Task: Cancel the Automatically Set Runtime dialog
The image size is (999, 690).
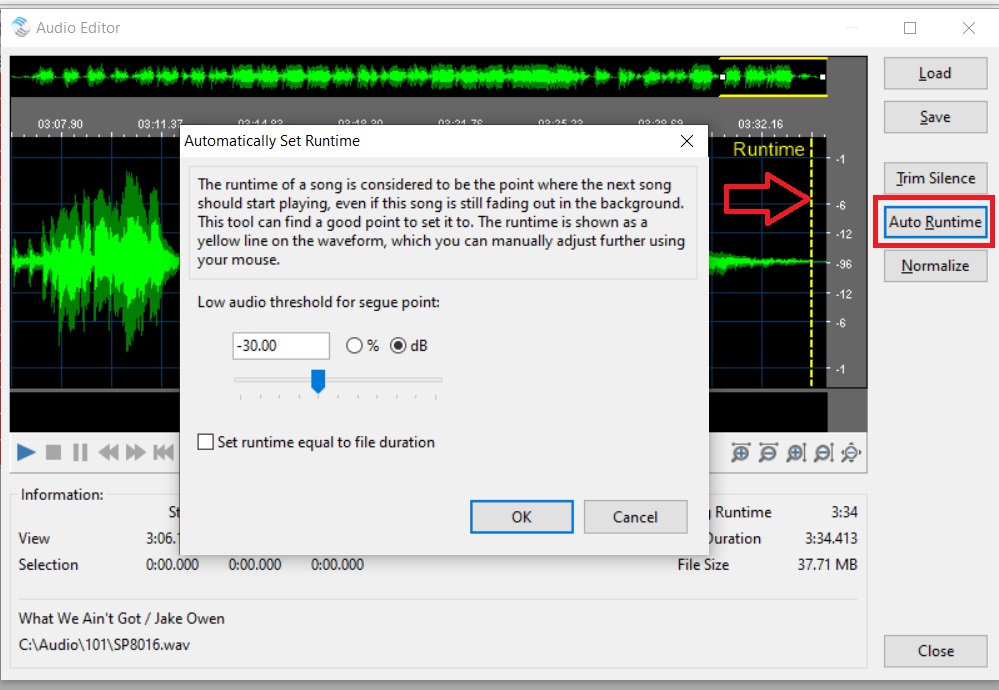Action: point(635,517)
